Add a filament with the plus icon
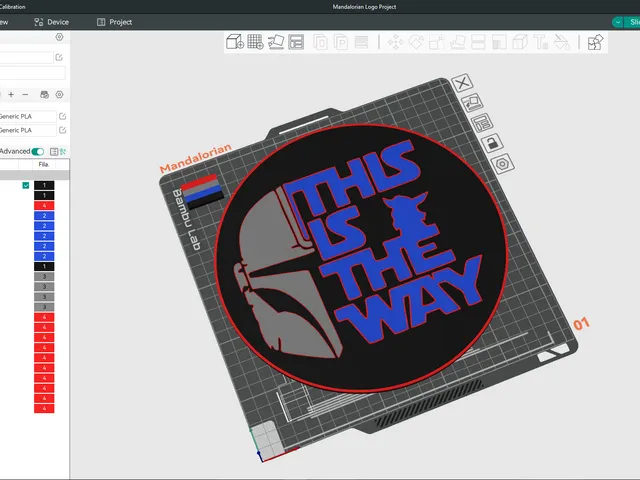 [x=11, y=95]
